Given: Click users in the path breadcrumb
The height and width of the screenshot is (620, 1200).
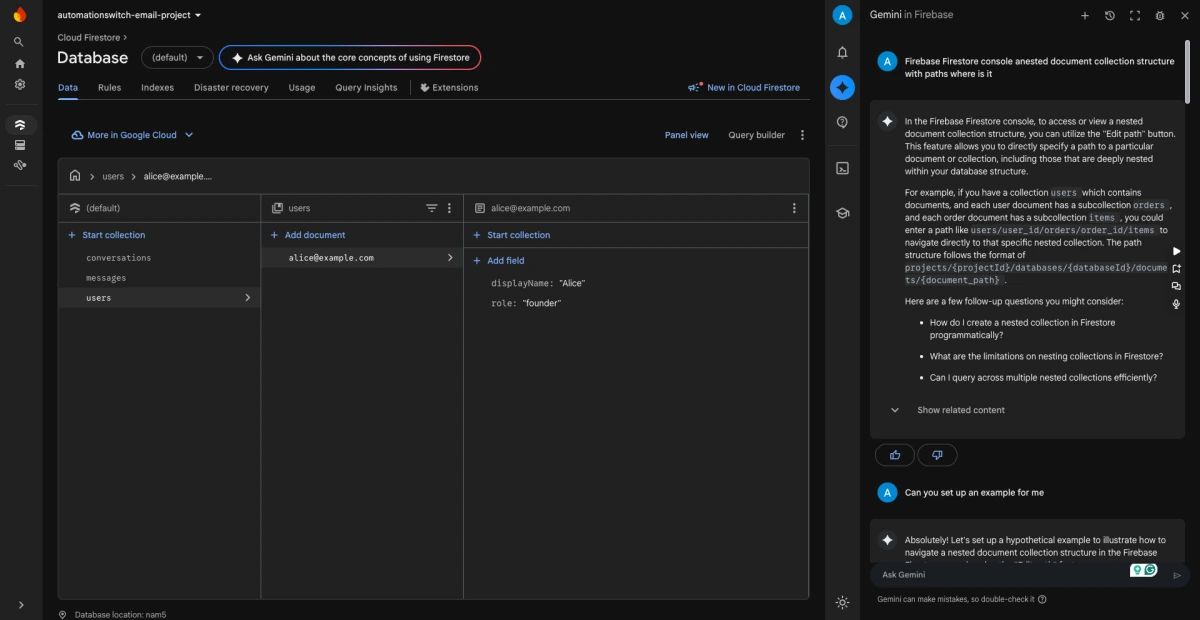Looking at the screenshot, I should (113, 176).
